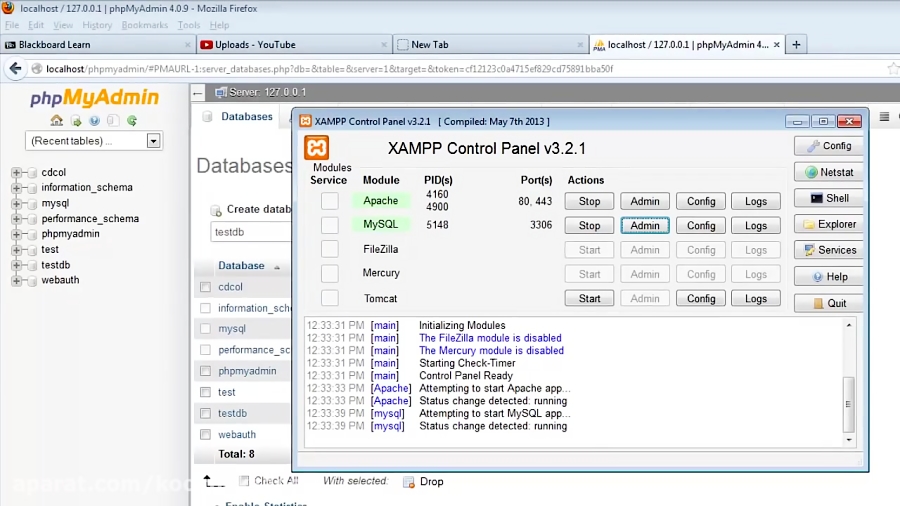Viewport: 900px width, 506px height.
Task: Click the Firefox back arrow button
Action: (15, 69)
